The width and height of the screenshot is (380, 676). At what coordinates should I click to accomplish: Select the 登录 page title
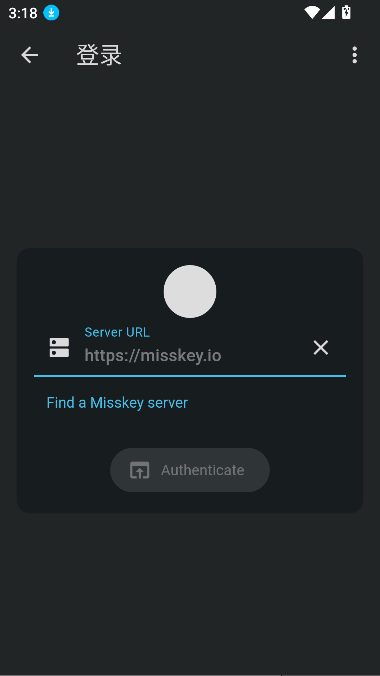99,55
